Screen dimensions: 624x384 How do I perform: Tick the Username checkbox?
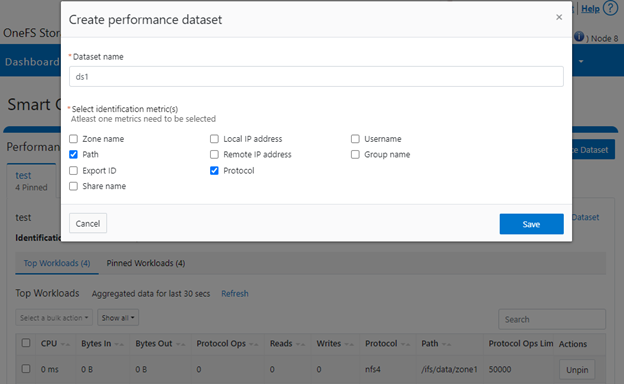355,139
